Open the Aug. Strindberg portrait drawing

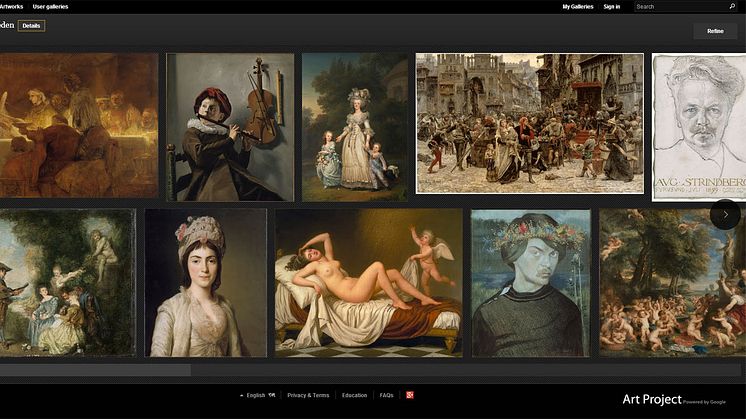pyautogui.click(x=699, y=127)
